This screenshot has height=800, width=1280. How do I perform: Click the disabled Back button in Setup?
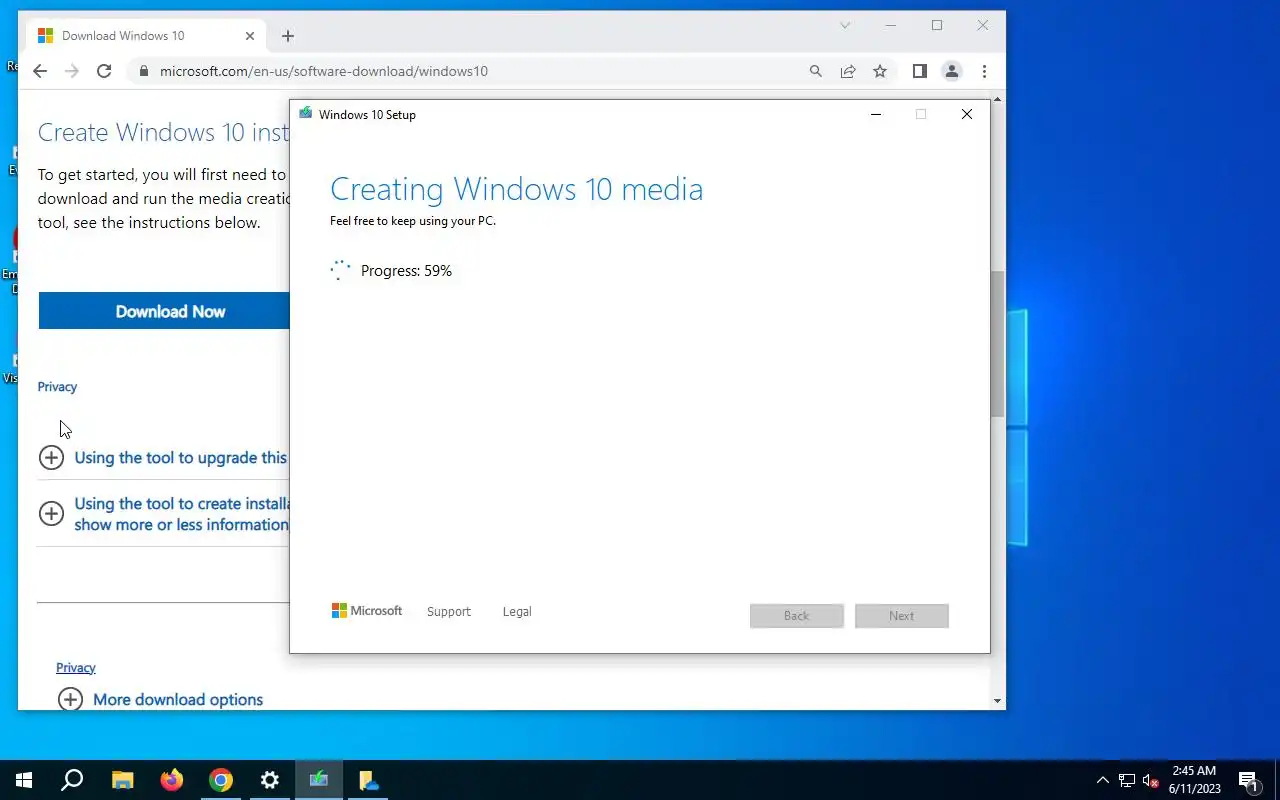[797, 615]
